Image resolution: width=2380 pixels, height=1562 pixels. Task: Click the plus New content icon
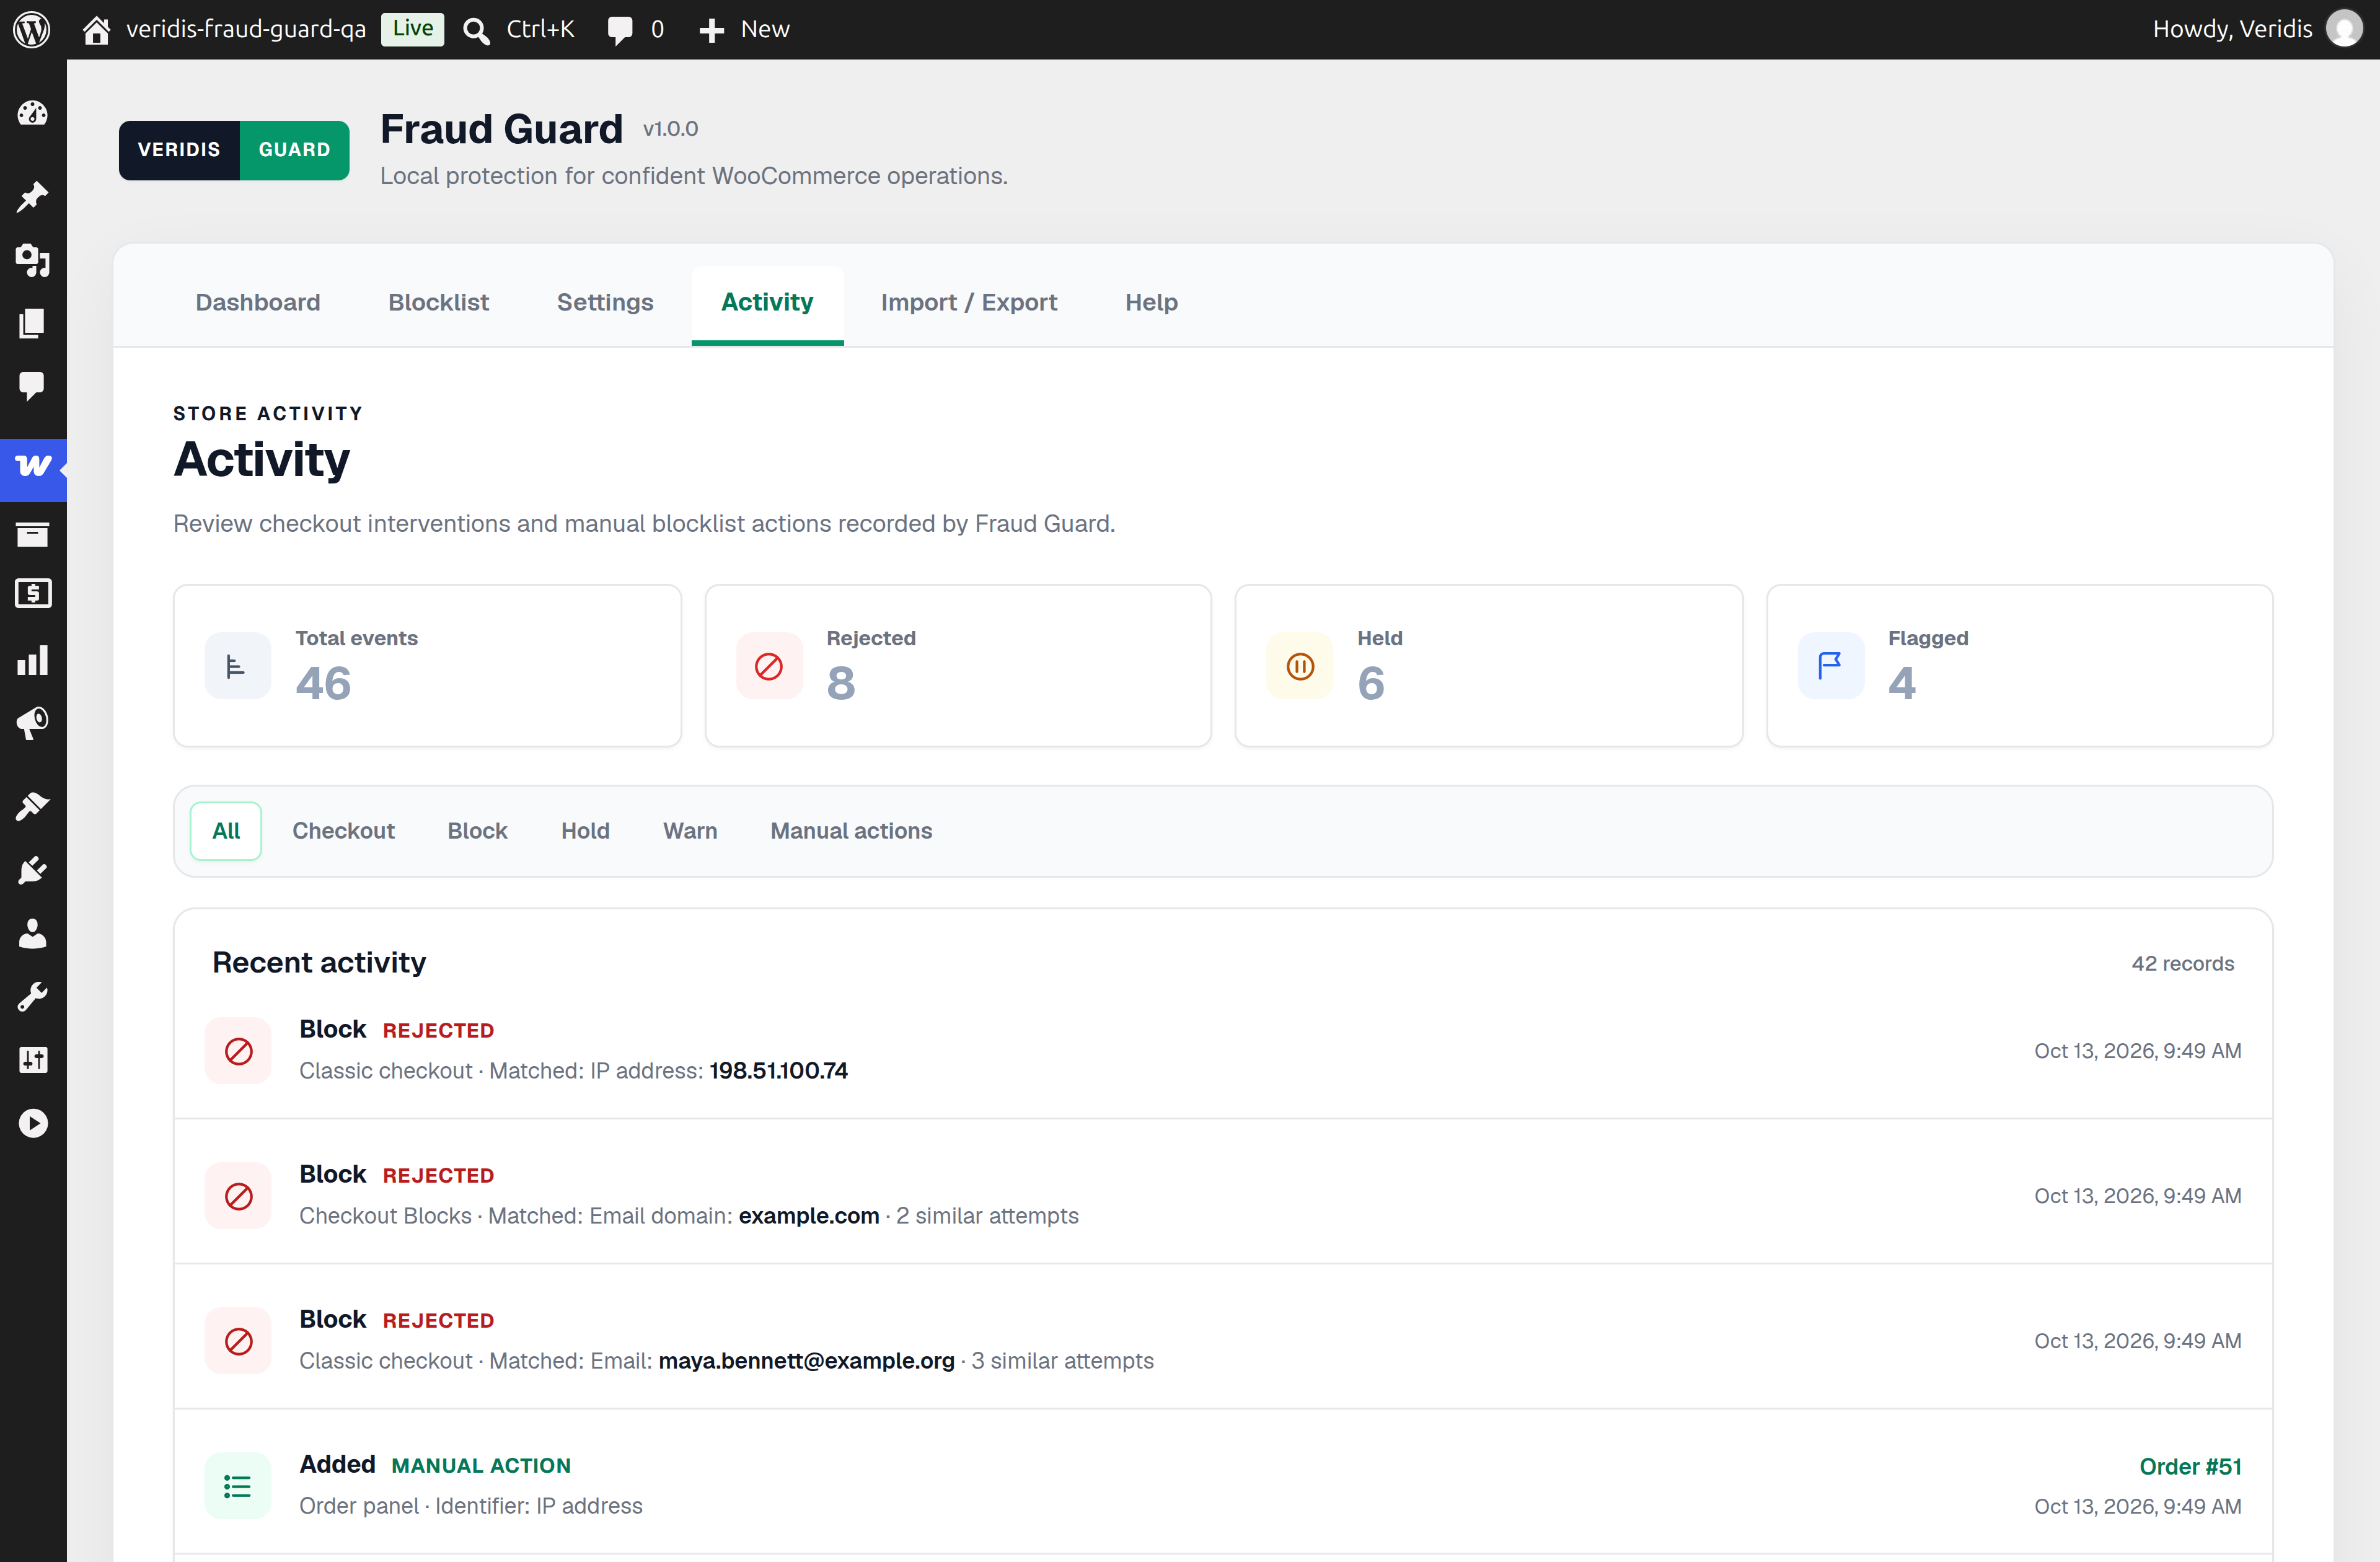711,30
